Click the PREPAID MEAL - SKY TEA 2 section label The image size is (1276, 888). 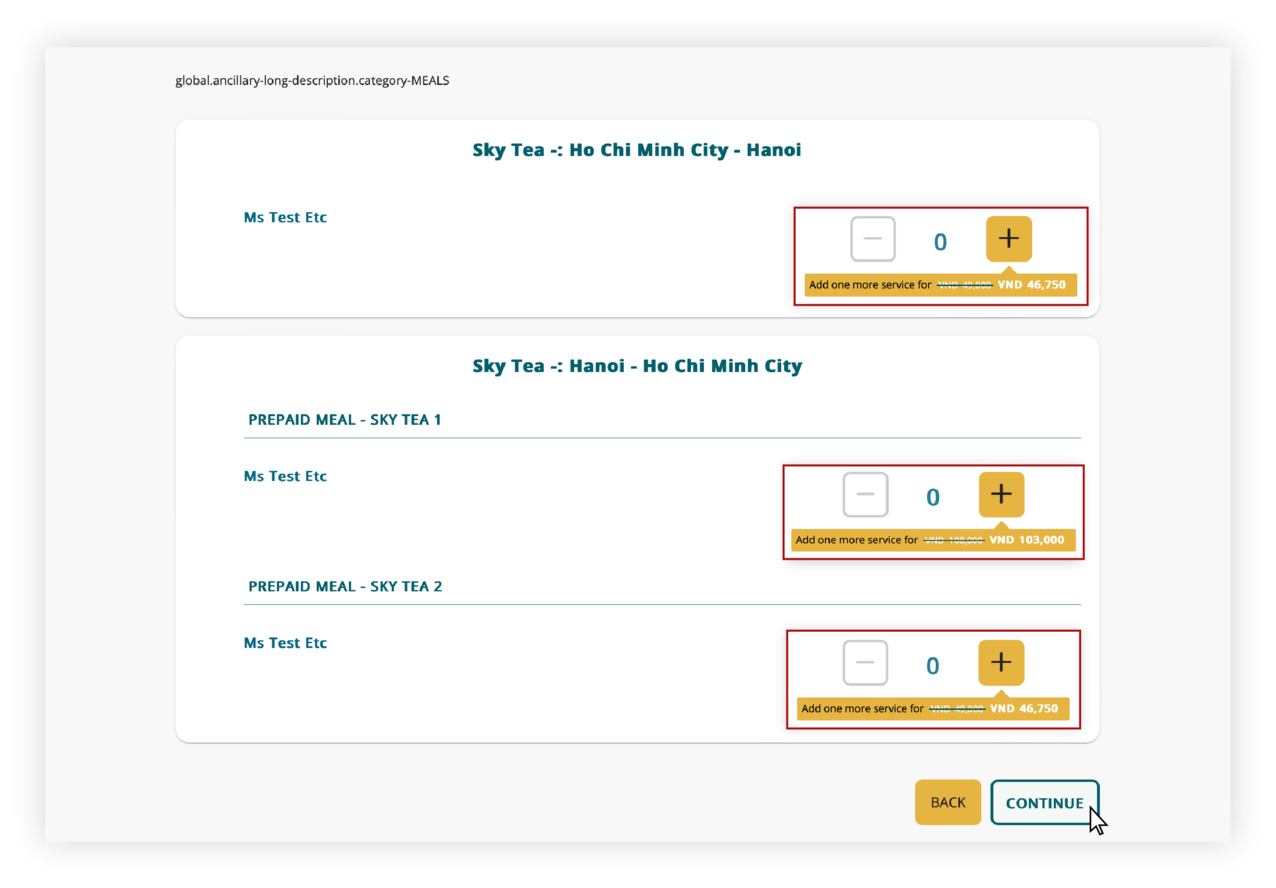[344, 586]
